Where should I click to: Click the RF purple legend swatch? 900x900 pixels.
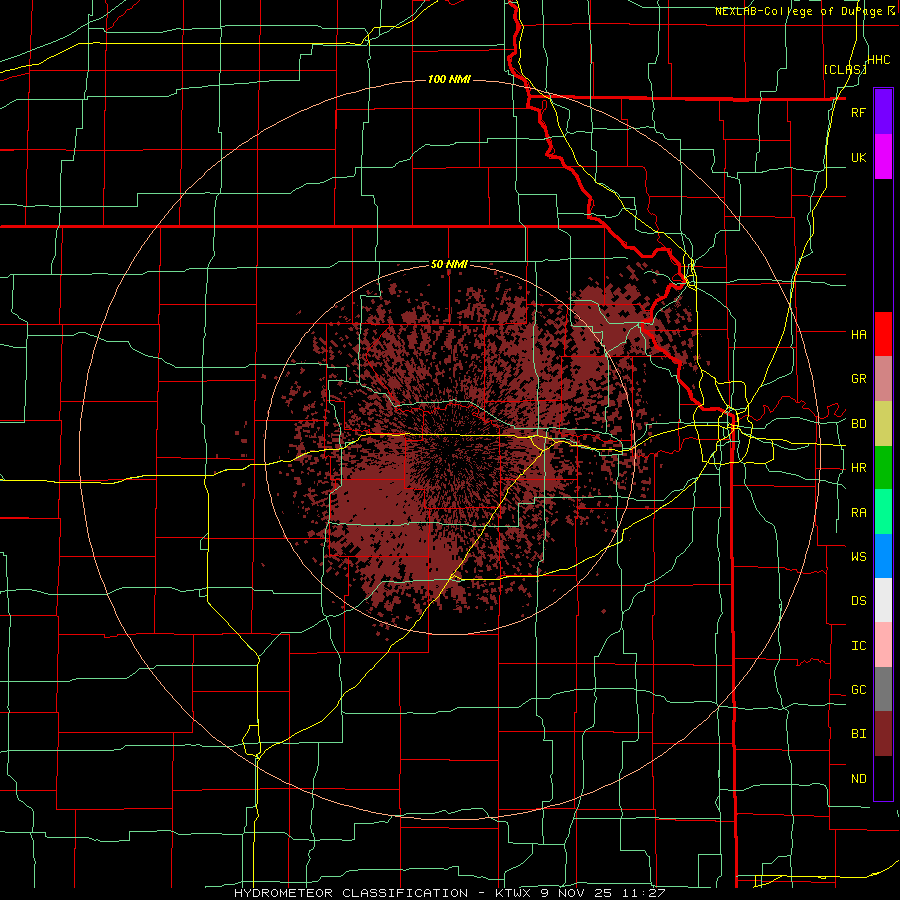[x=883, y=111]
